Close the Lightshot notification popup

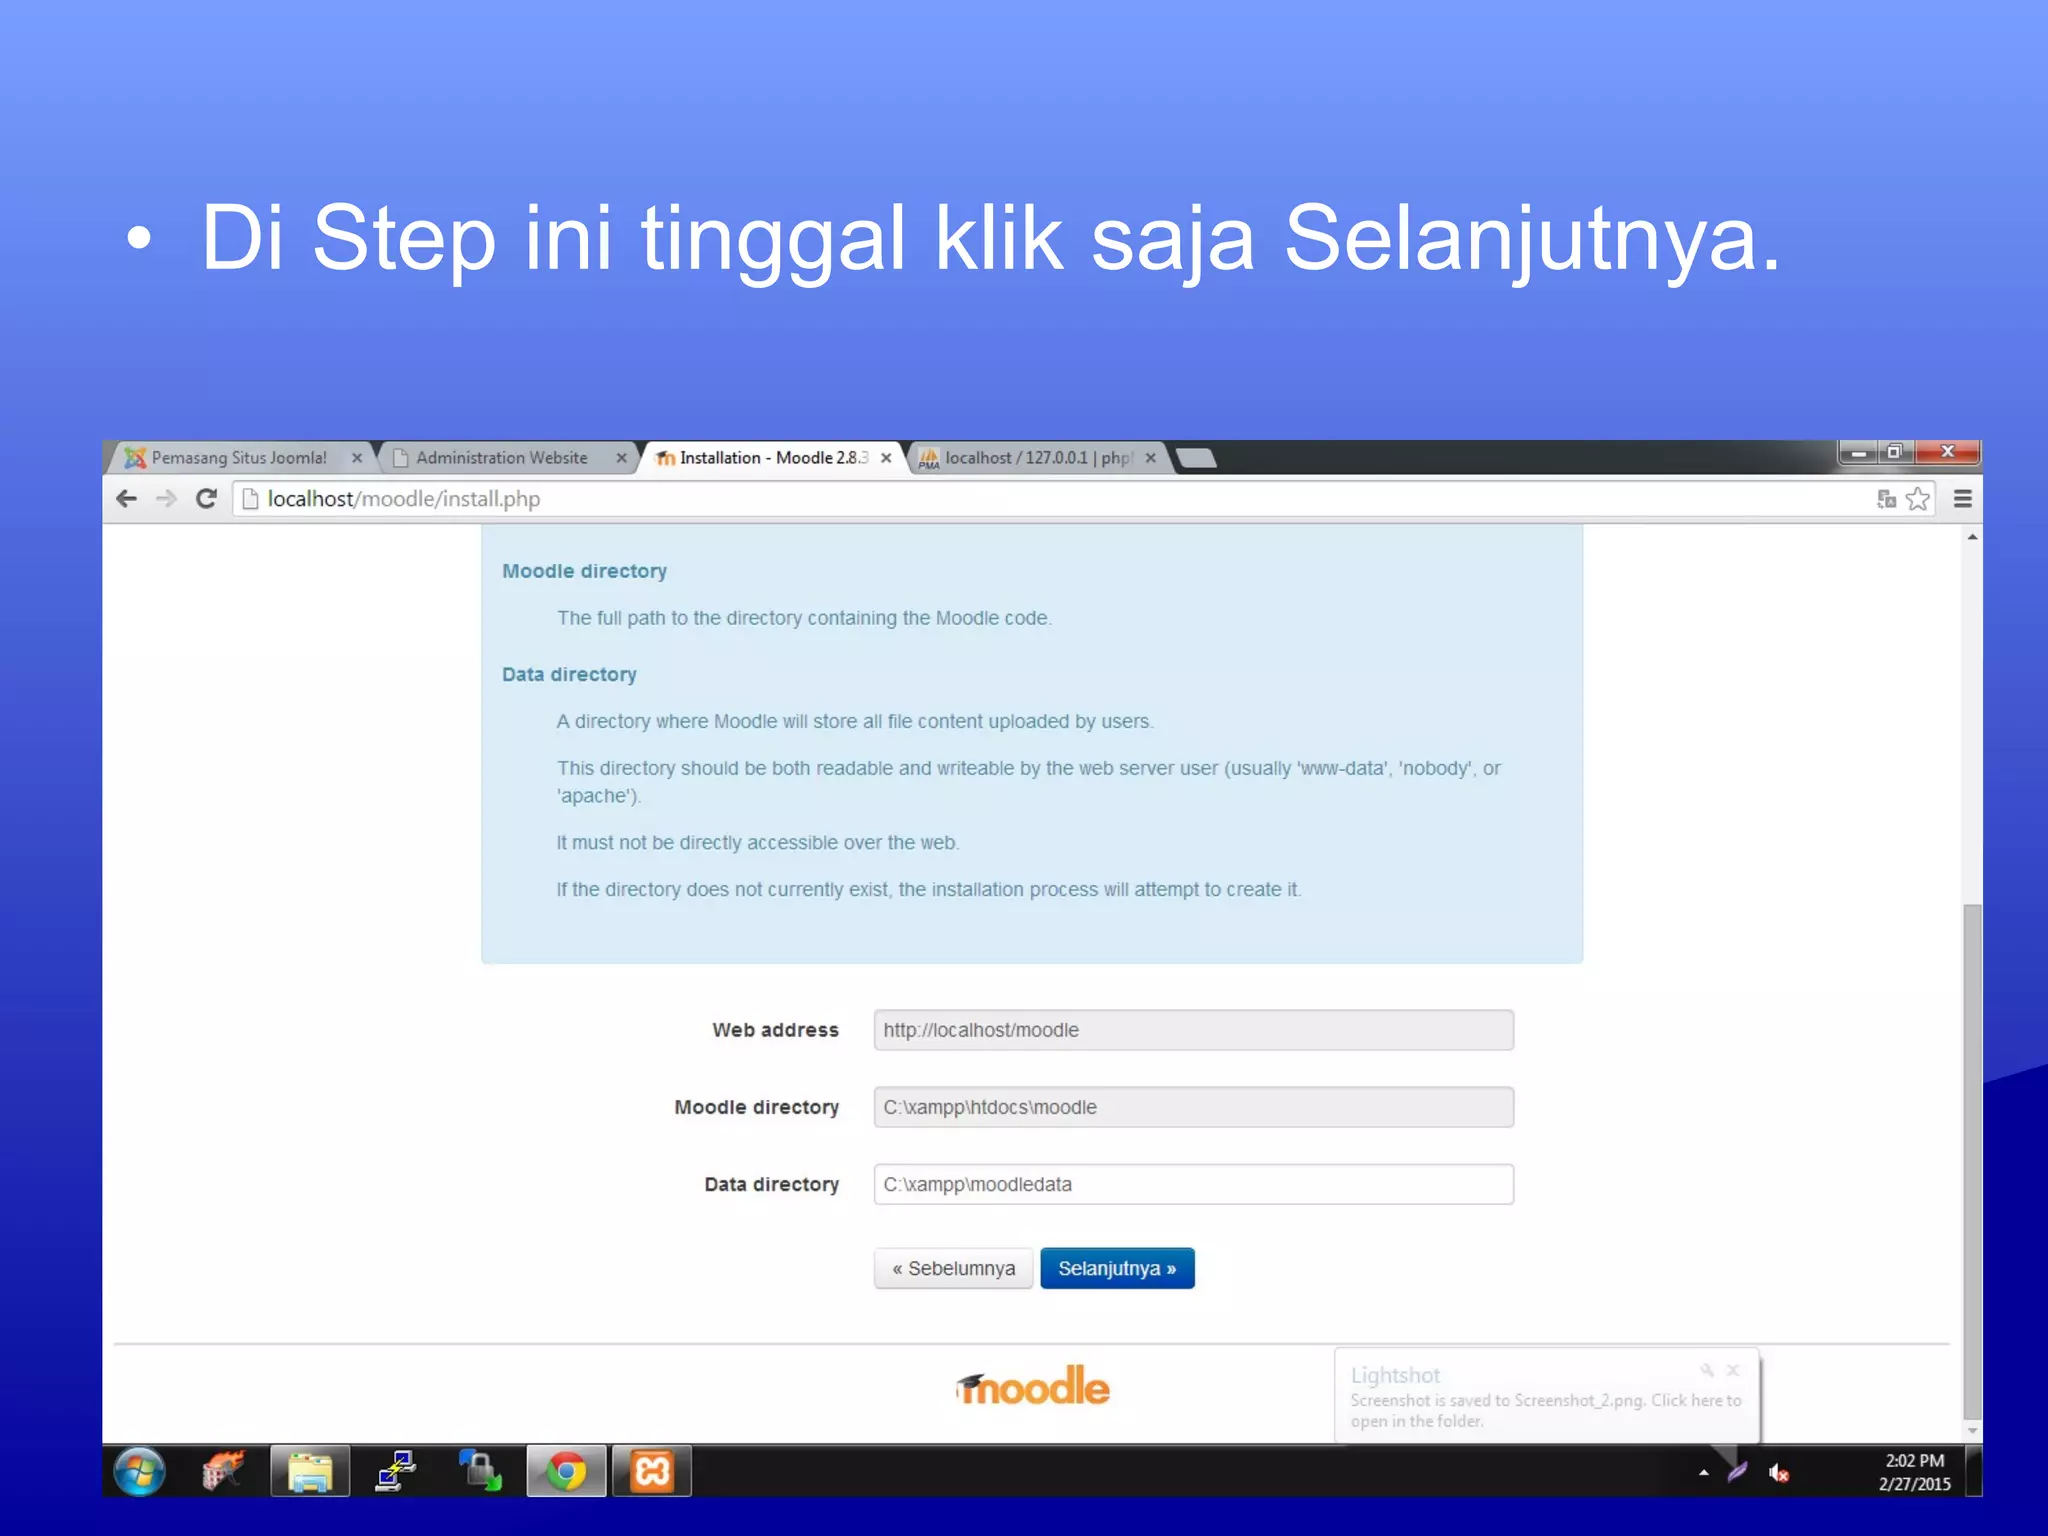pos(1733,1370)
